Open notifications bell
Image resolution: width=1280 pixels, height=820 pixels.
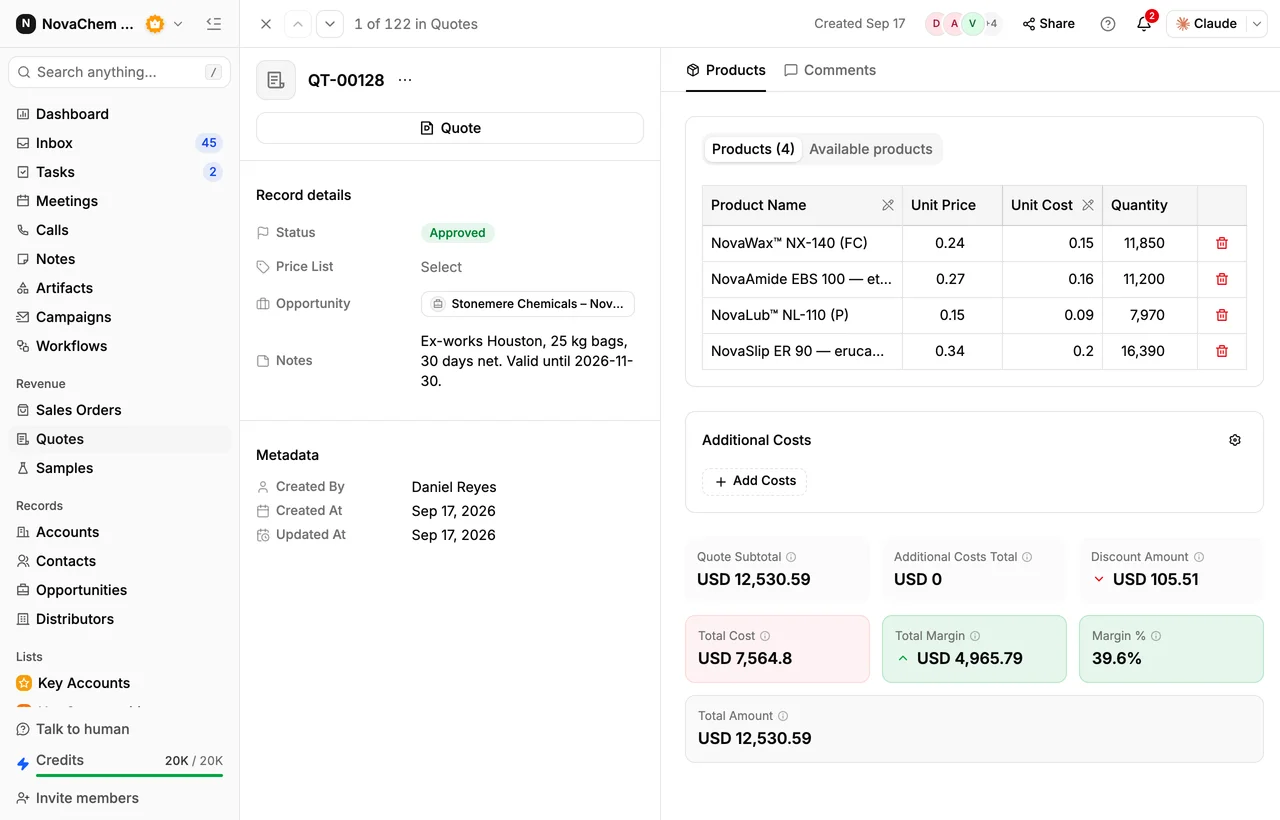[x=1144, y=24]
